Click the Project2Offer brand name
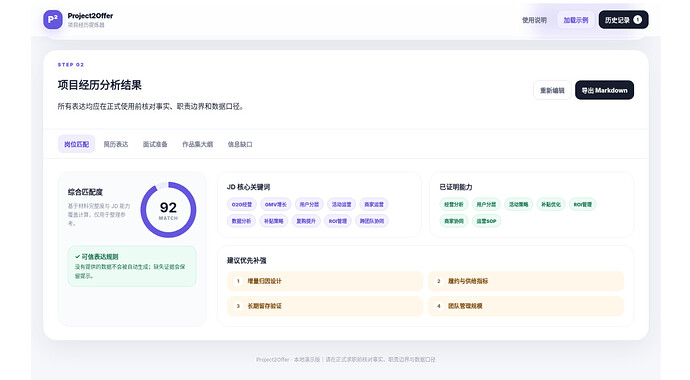The width and height of the screenshot is (690, 380). pos(90,15)
